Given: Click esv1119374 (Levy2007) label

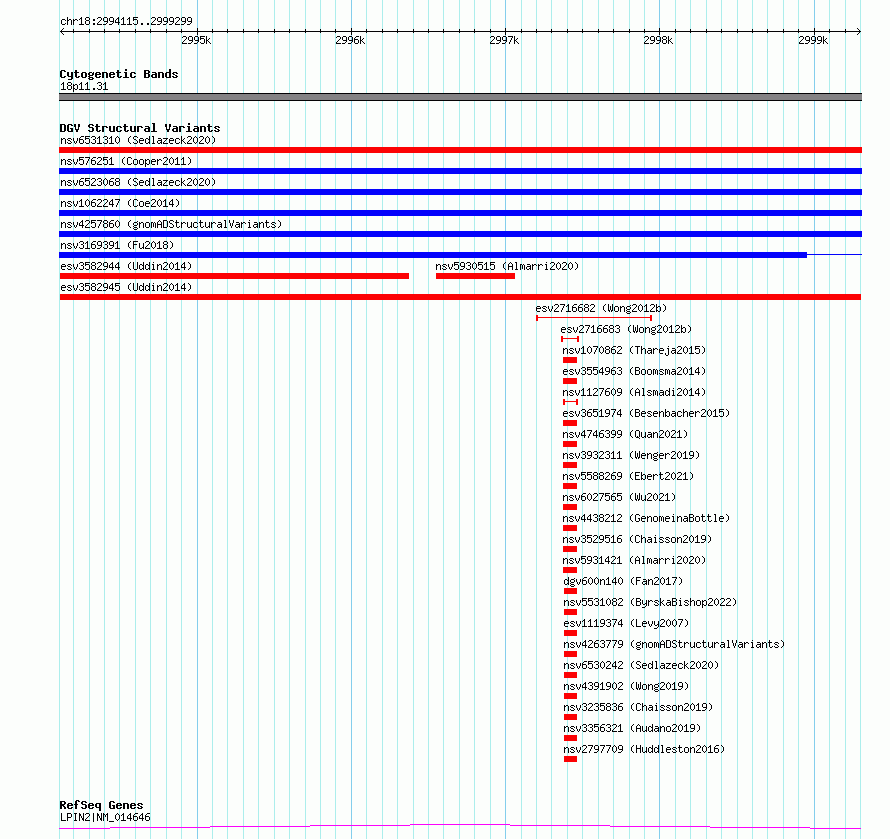Looking at the screenshot, I should [626, 623].
